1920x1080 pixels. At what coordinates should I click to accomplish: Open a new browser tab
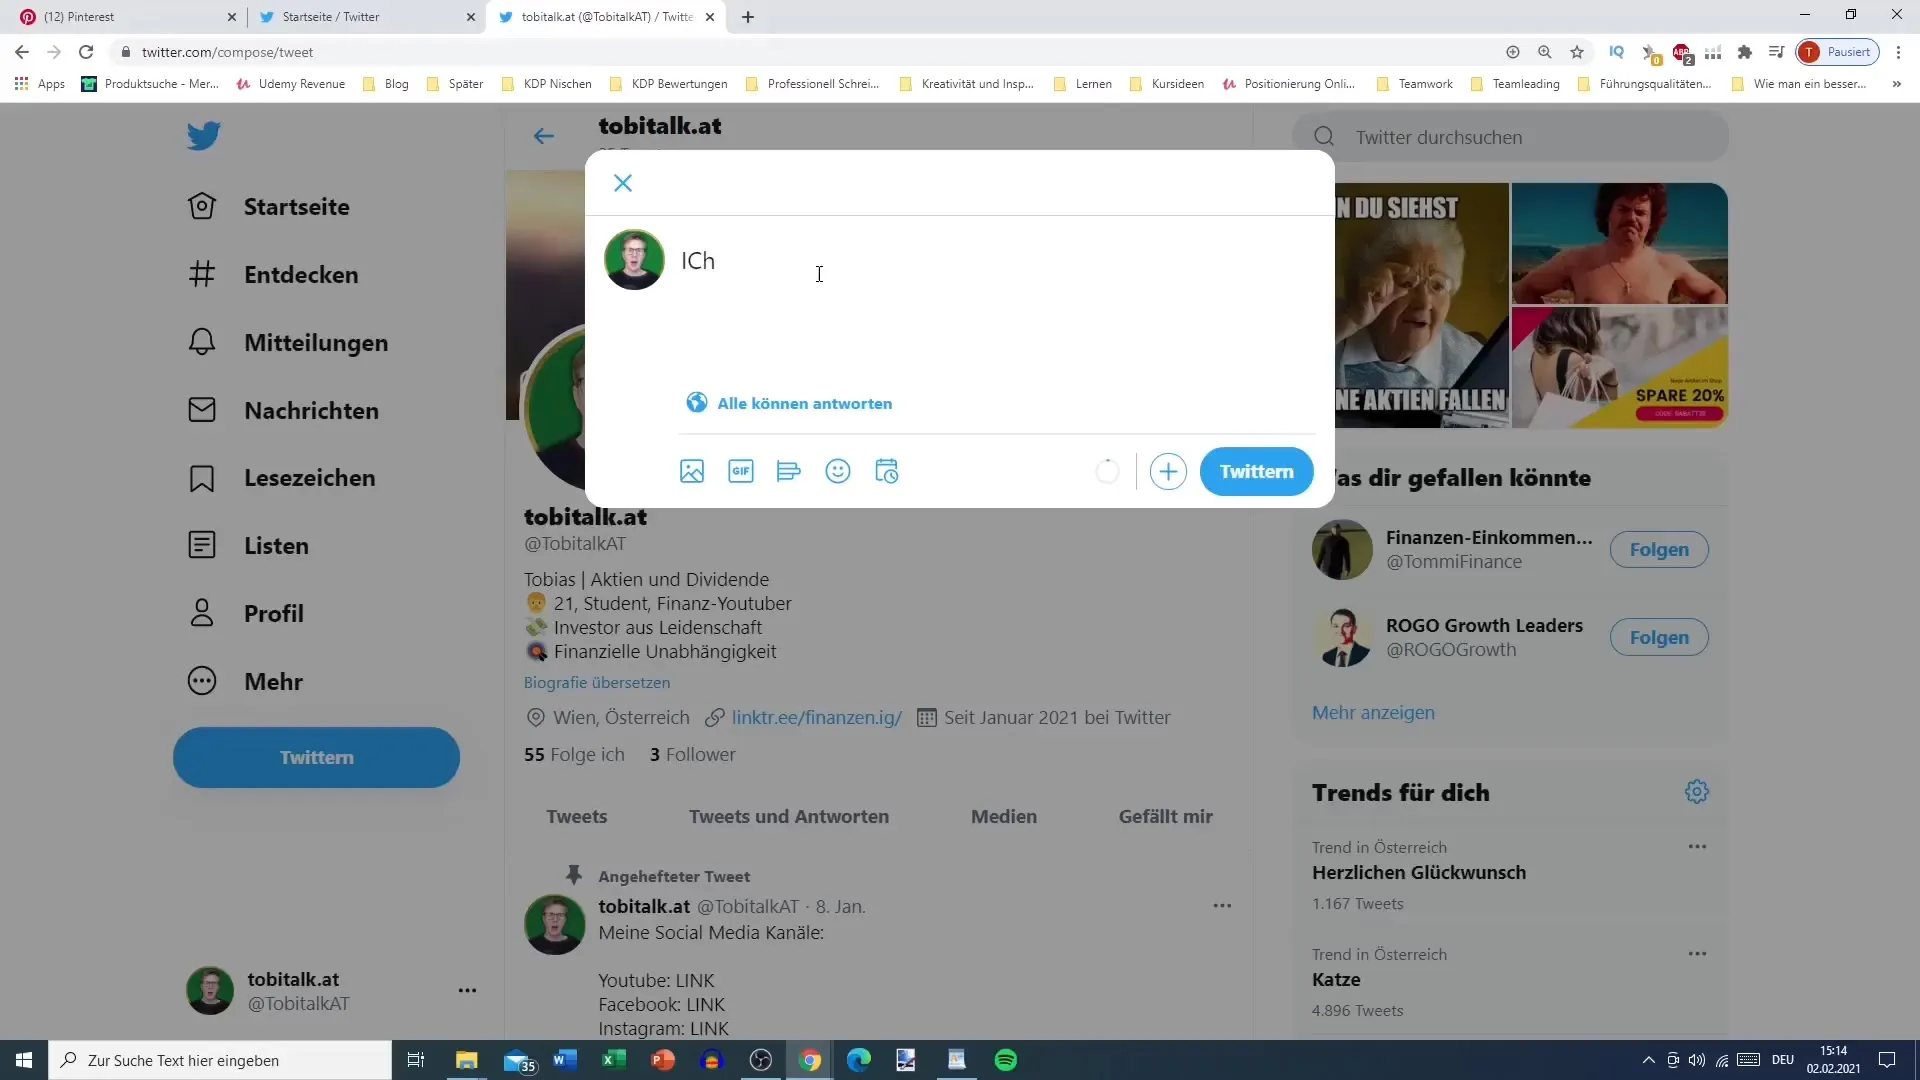point(748,17)
